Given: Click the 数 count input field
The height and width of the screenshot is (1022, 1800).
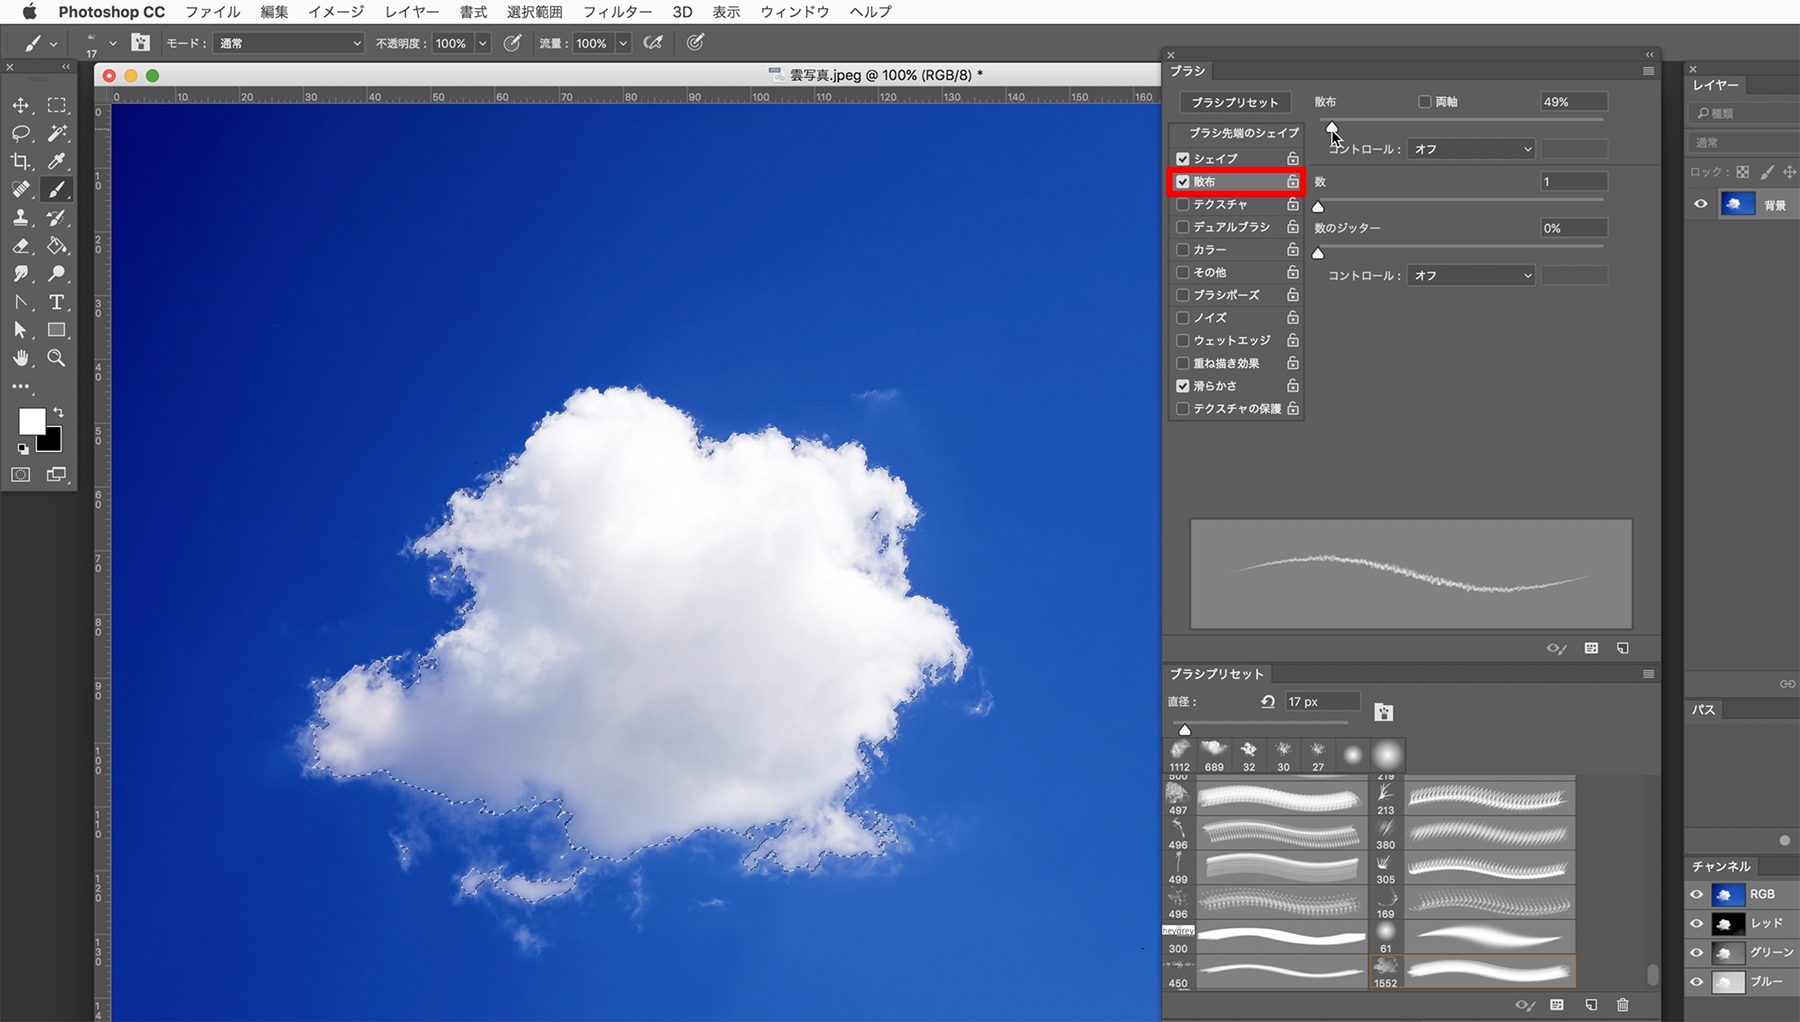Looking at the screenshot, I should coord(1574,182).
